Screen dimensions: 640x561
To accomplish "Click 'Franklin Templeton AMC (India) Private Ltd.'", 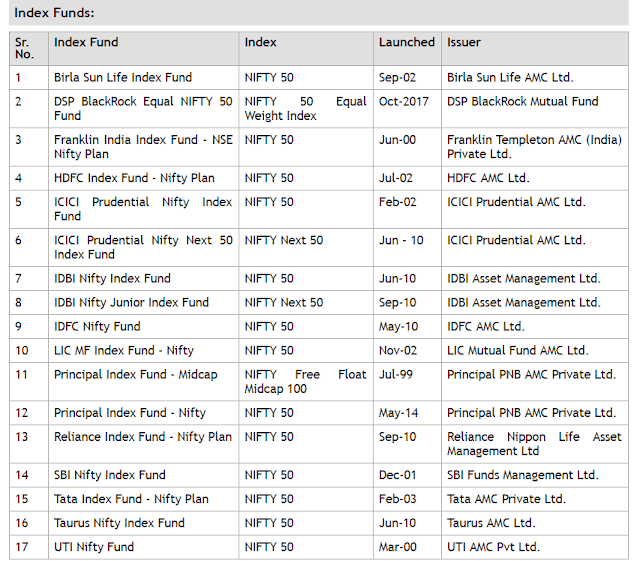I will pyautogui.click(x=534, y=147).
